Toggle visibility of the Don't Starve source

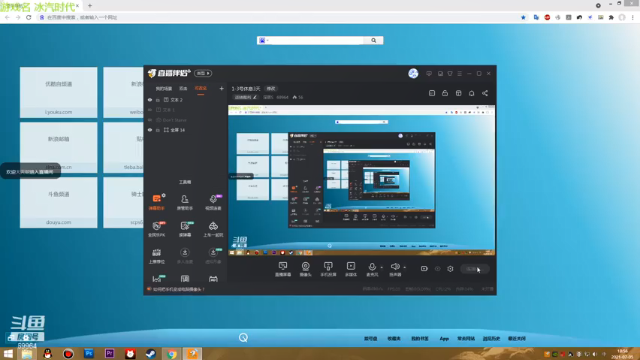click(x=150, y=120)
